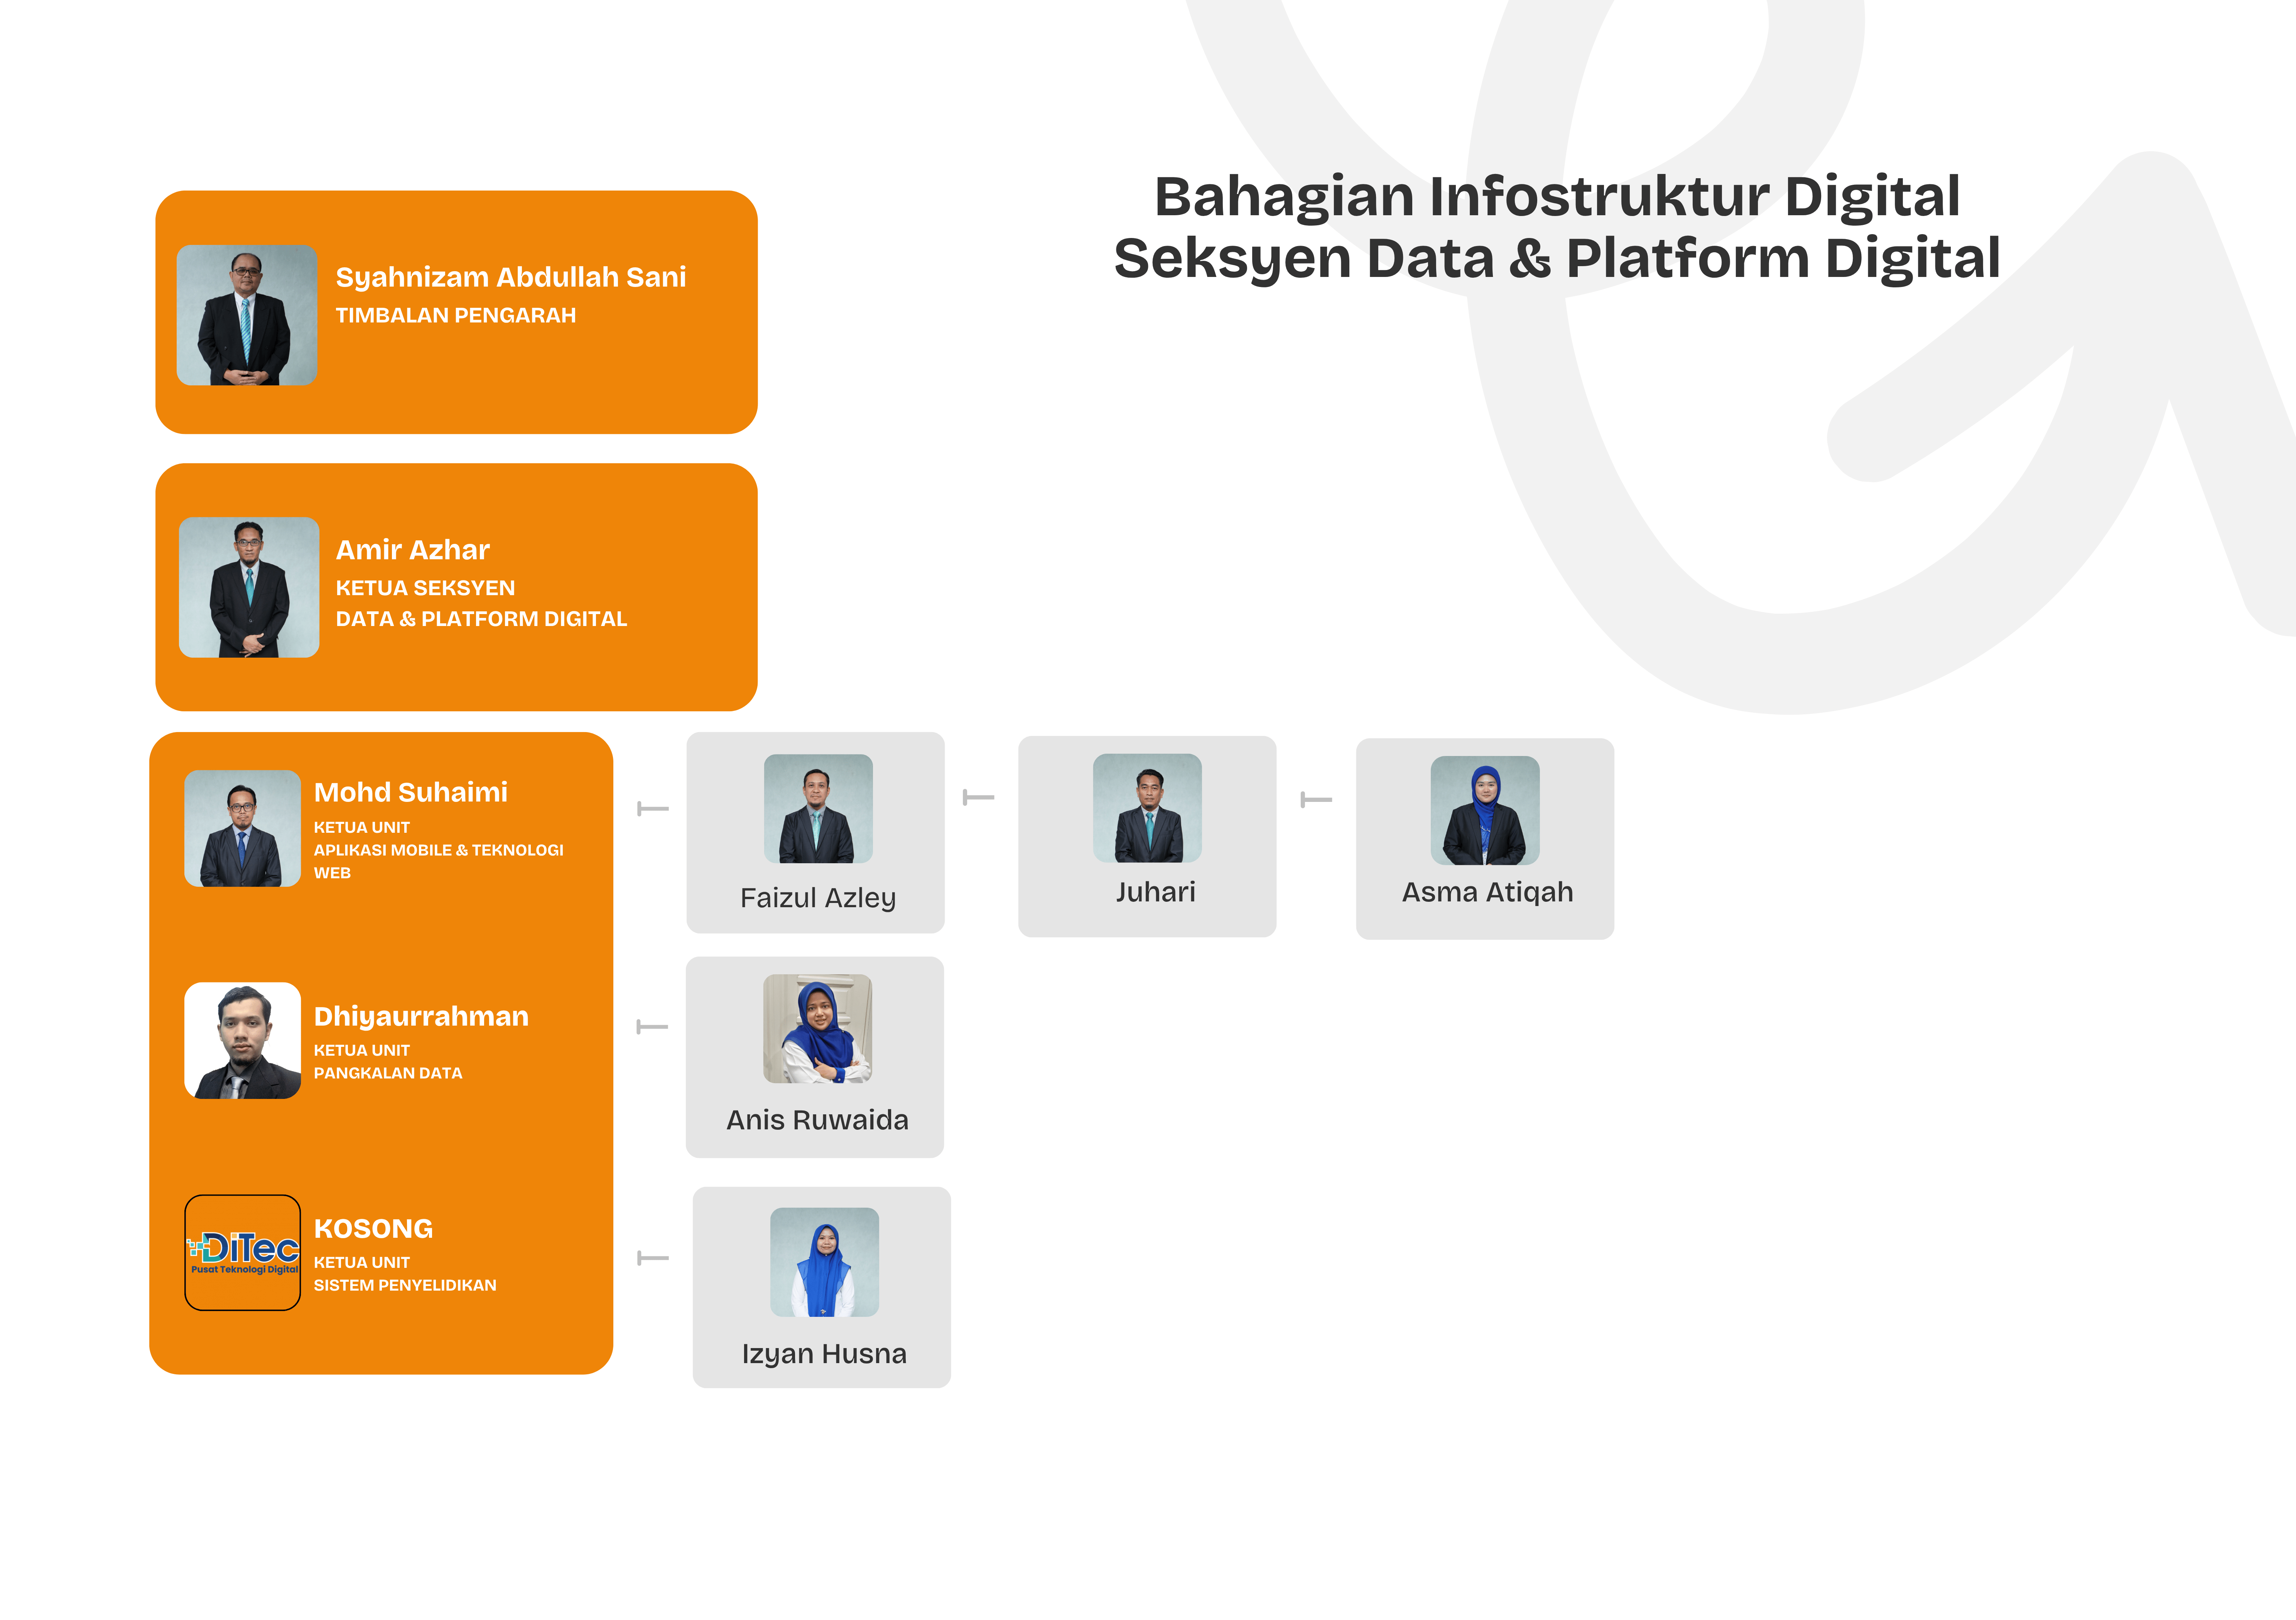Select the "TIMBALAN PENGARAH" title text
Screen dimensions: 2296x1620
tap(456, 315)
